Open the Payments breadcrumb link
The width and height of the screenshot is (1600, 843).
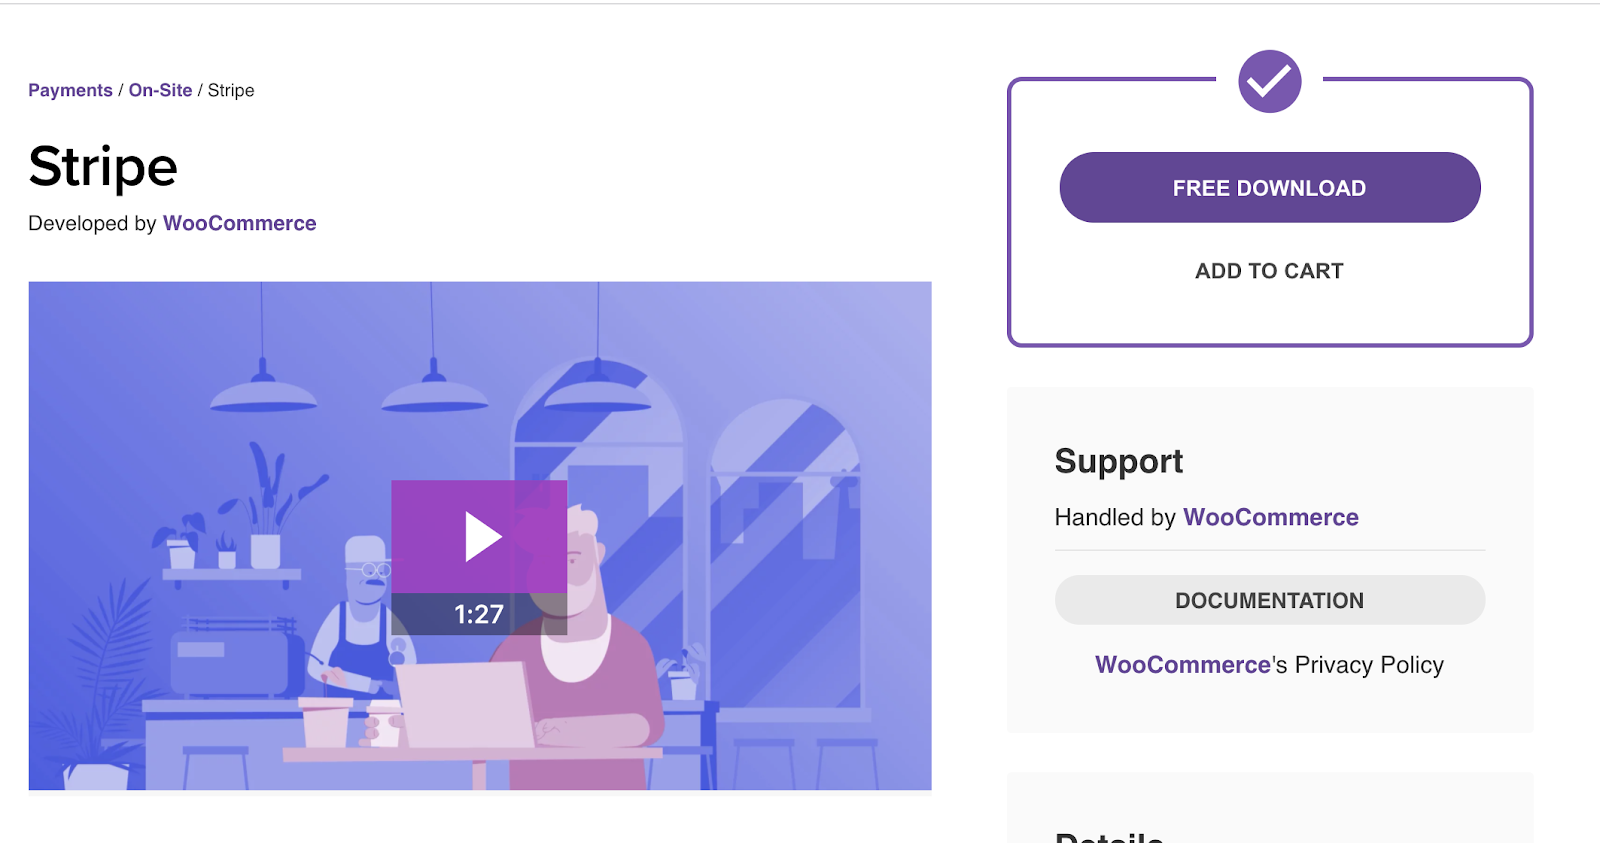click(70, 90)
